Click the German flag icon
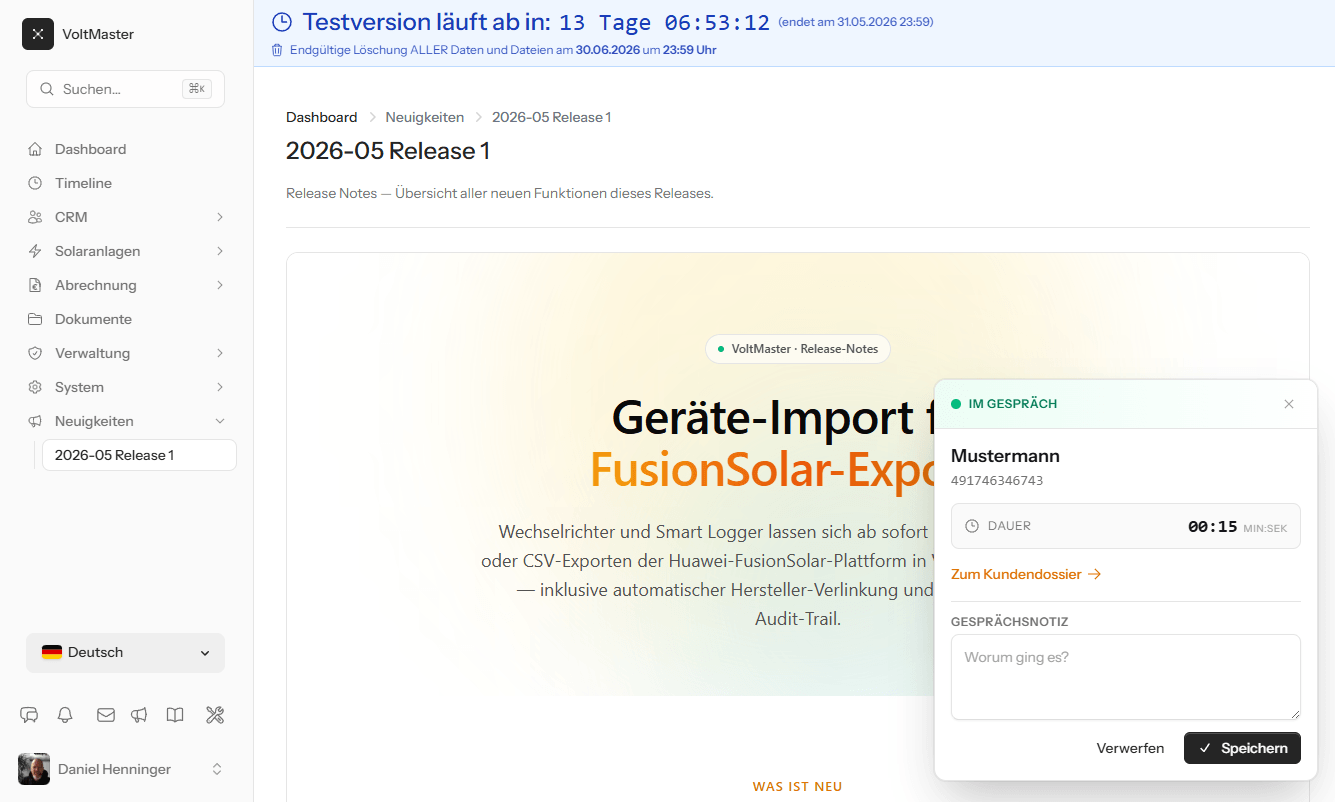 [52, 652]
